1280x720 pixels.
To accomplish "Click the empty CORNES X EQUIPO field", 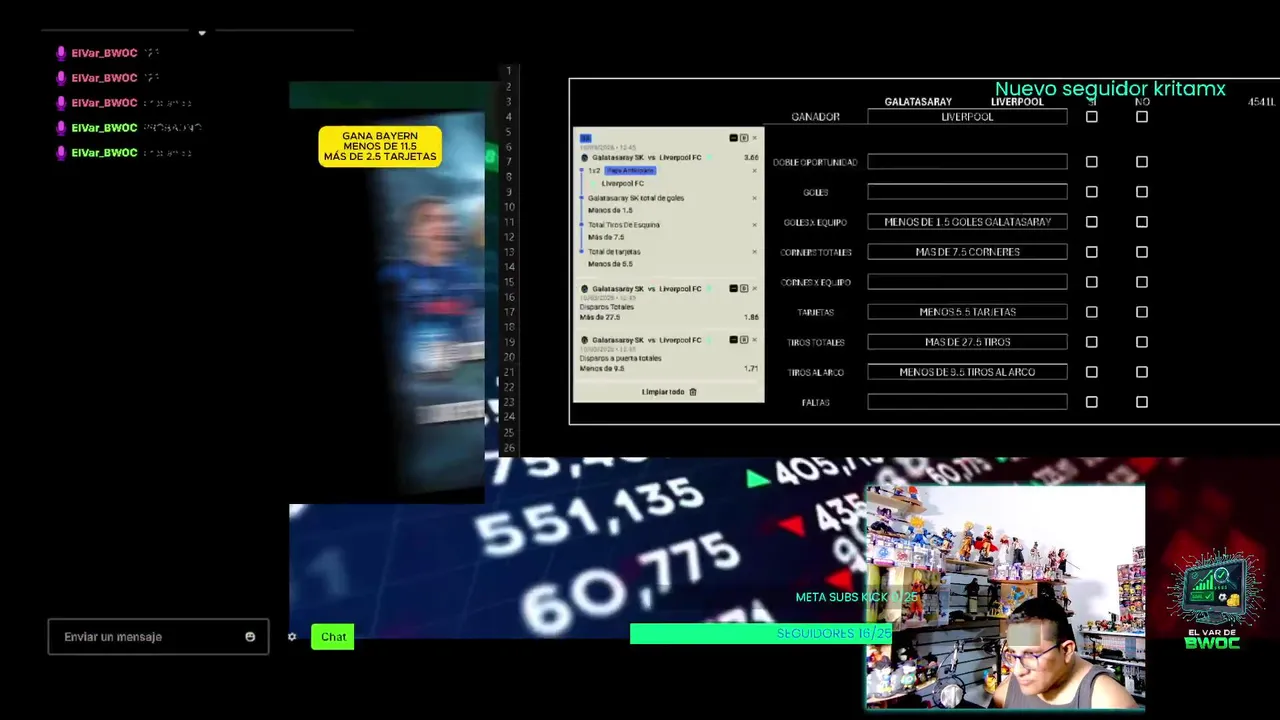I will 967,282.
